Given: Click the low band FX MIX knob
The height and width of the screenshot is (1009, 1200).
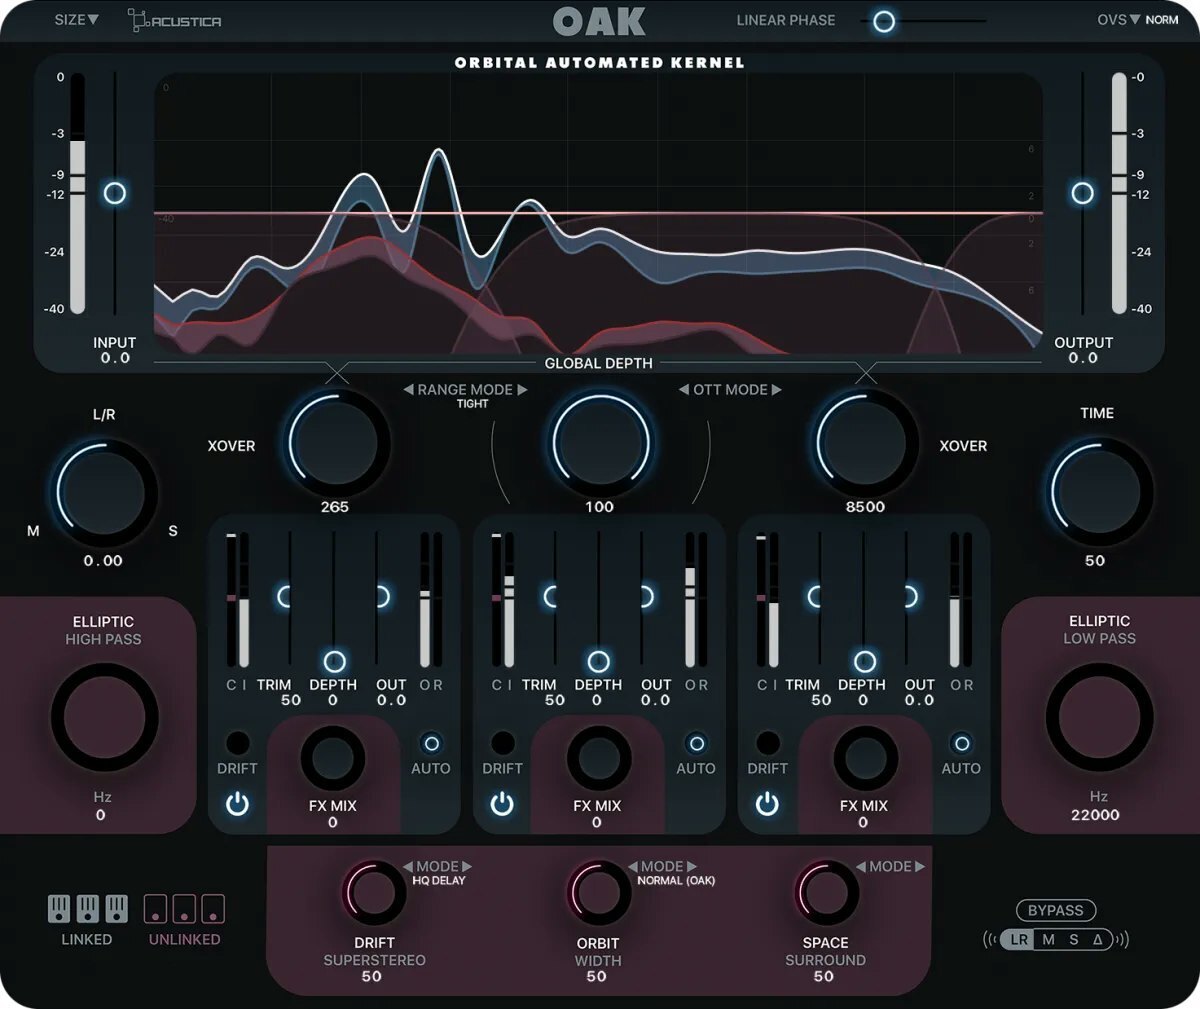Looking at the screenshot, I should 333,759.
